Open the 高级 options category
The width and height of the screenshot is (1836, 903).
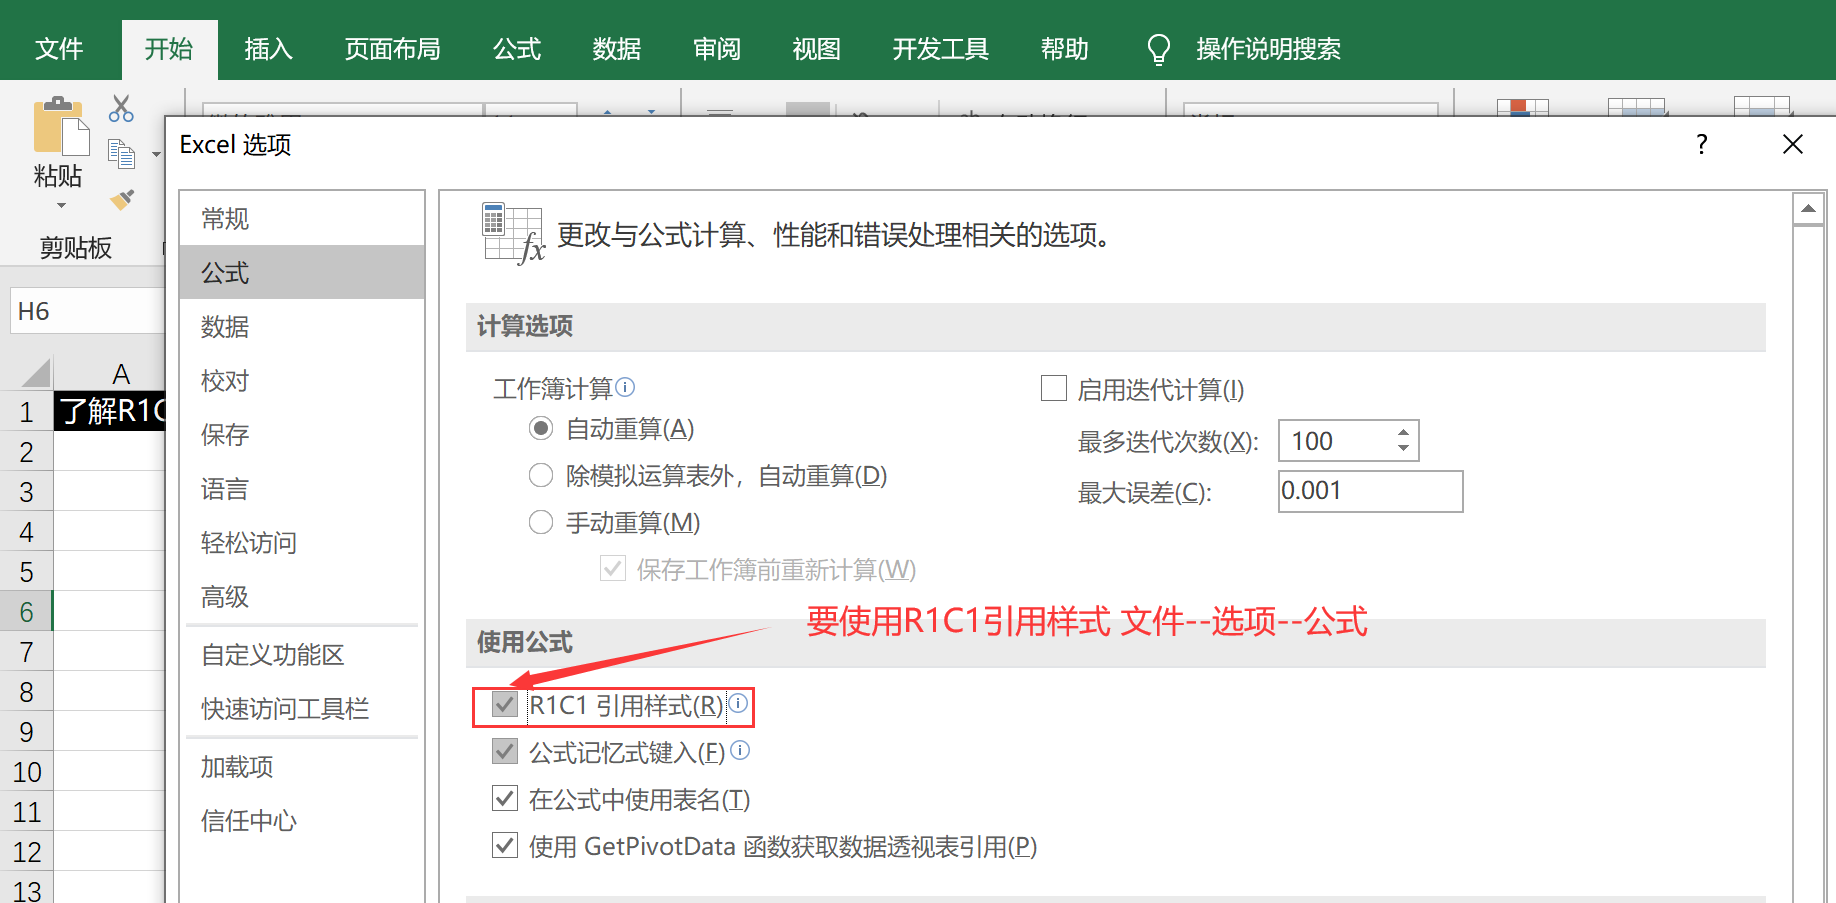coord(224,596)
